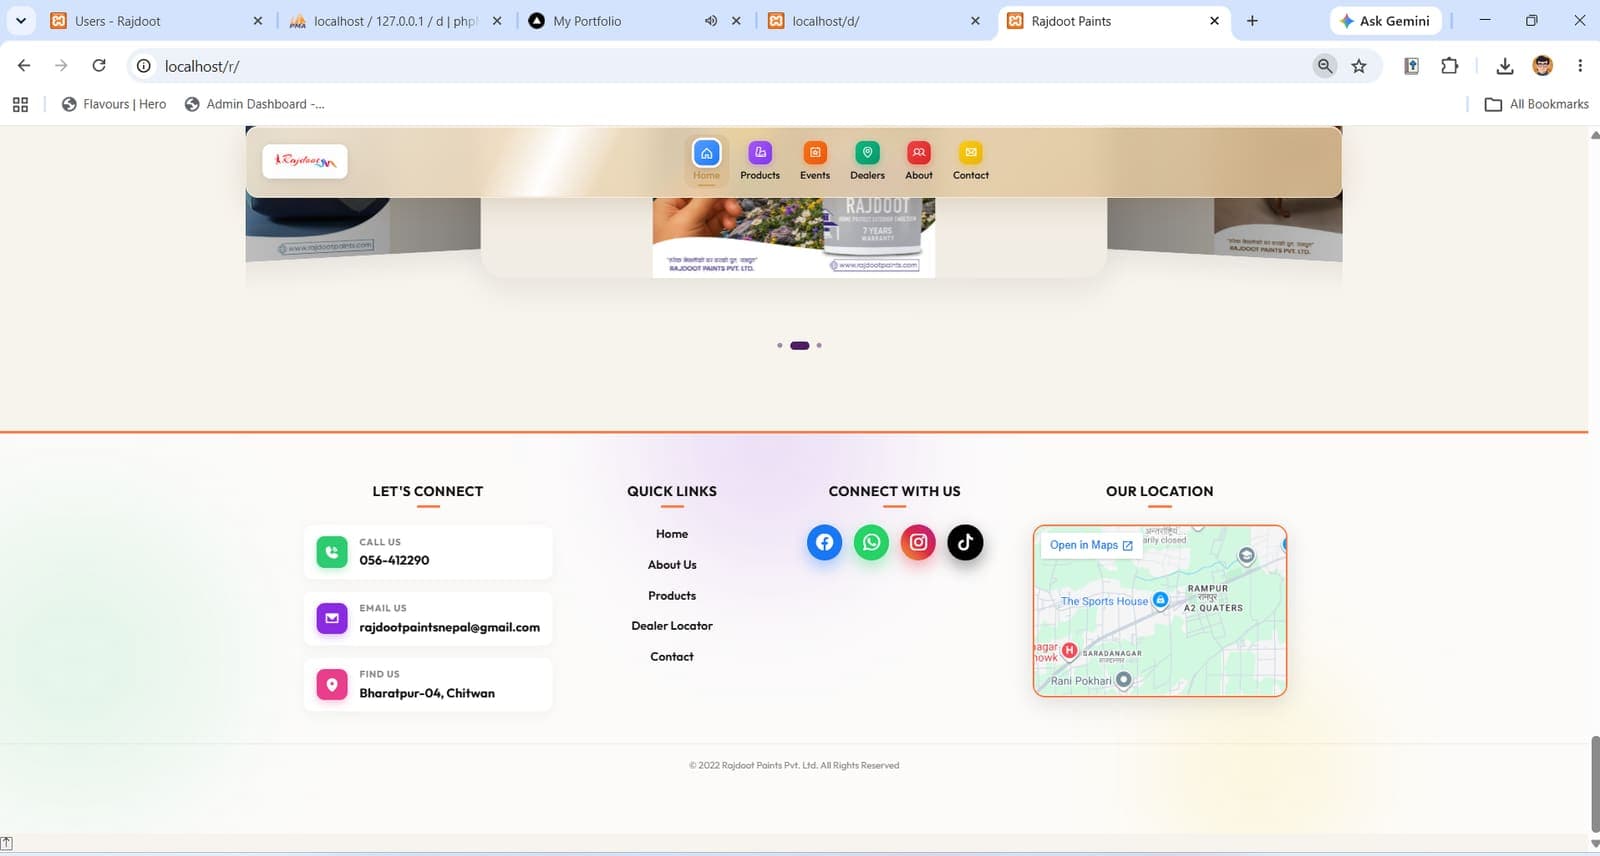Open Chrome three-dot menu
The image size is (1600, 856).
[1580, 66]
